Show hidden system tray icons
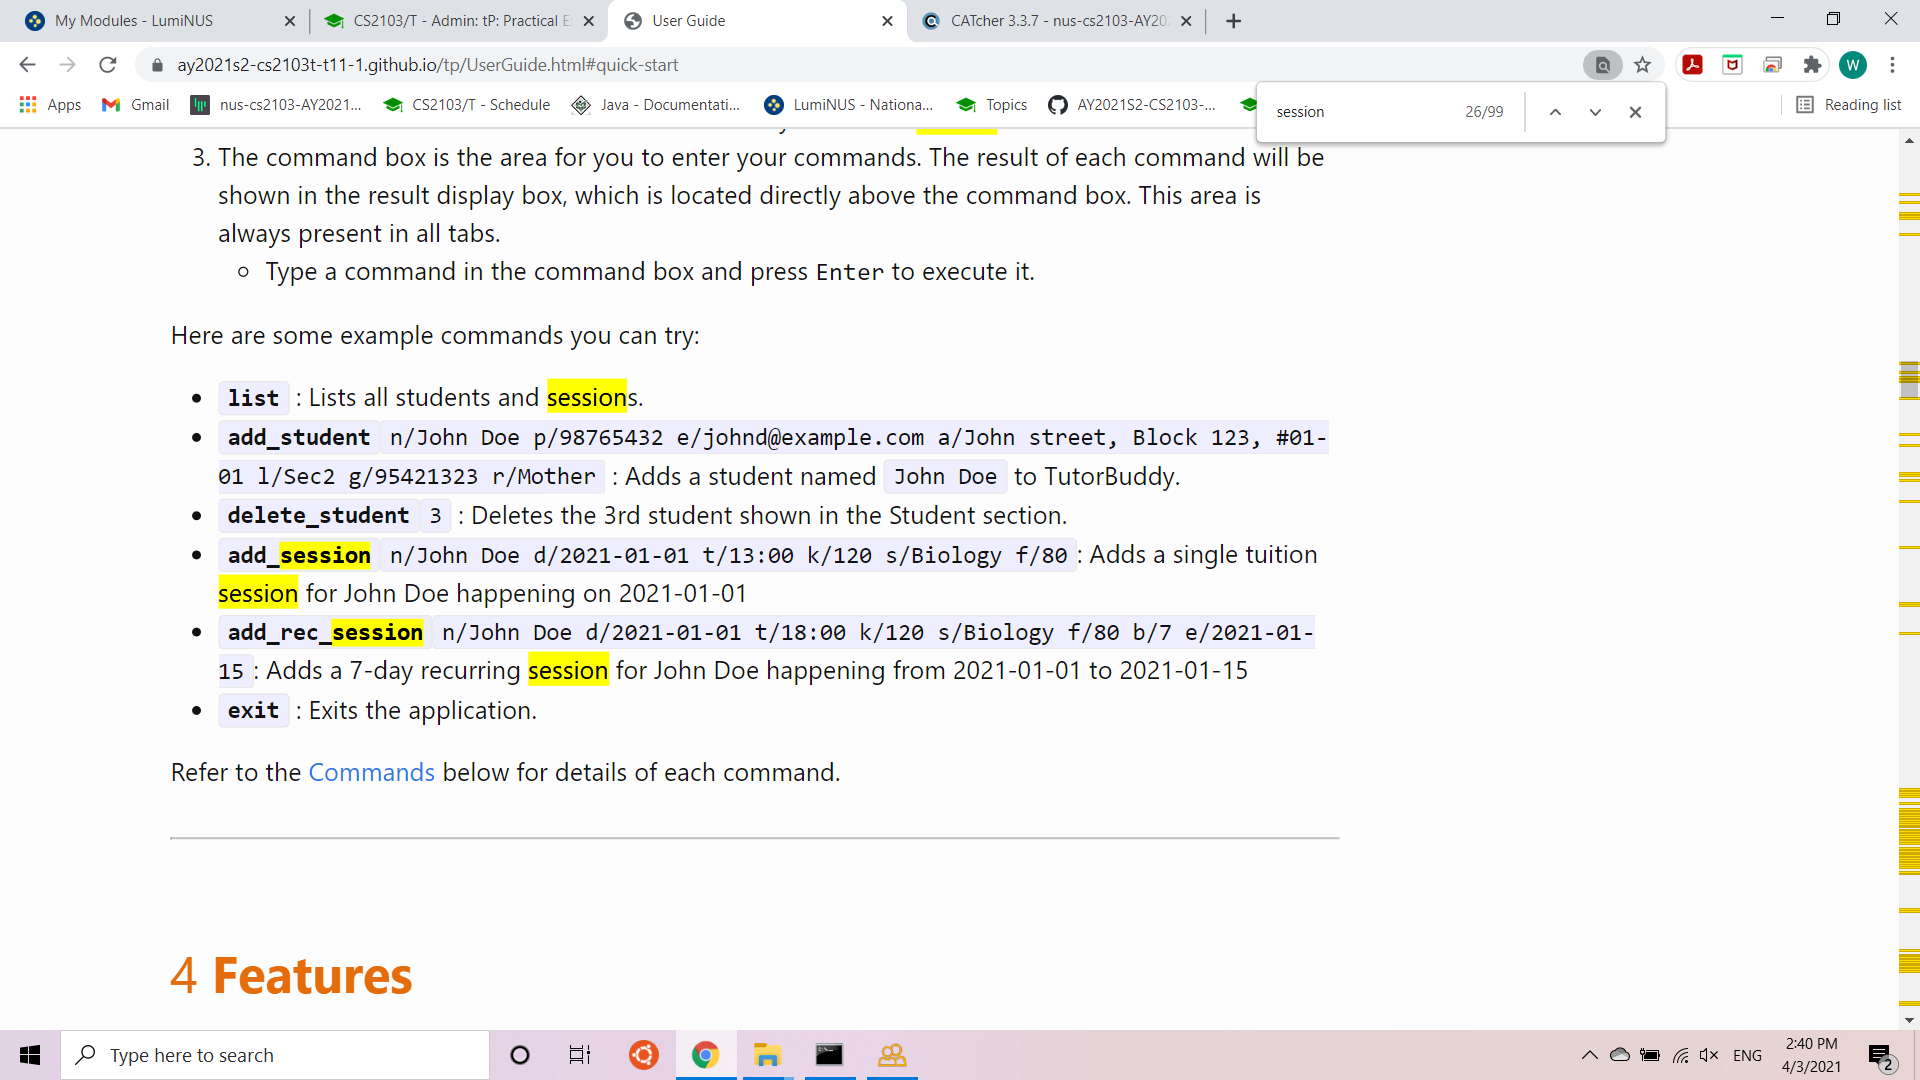The image size is (1920, 1080). click(x=1589, y=1055)
